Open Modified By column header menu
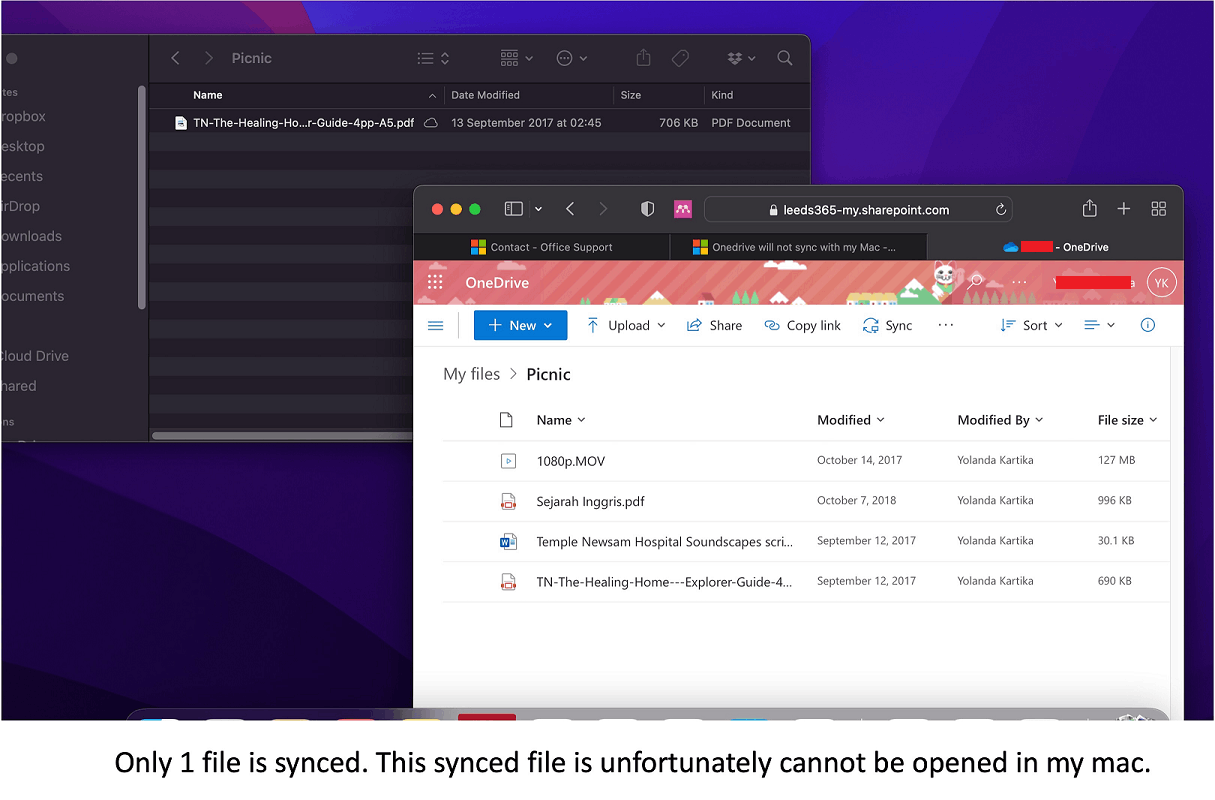 (1000, 420)
